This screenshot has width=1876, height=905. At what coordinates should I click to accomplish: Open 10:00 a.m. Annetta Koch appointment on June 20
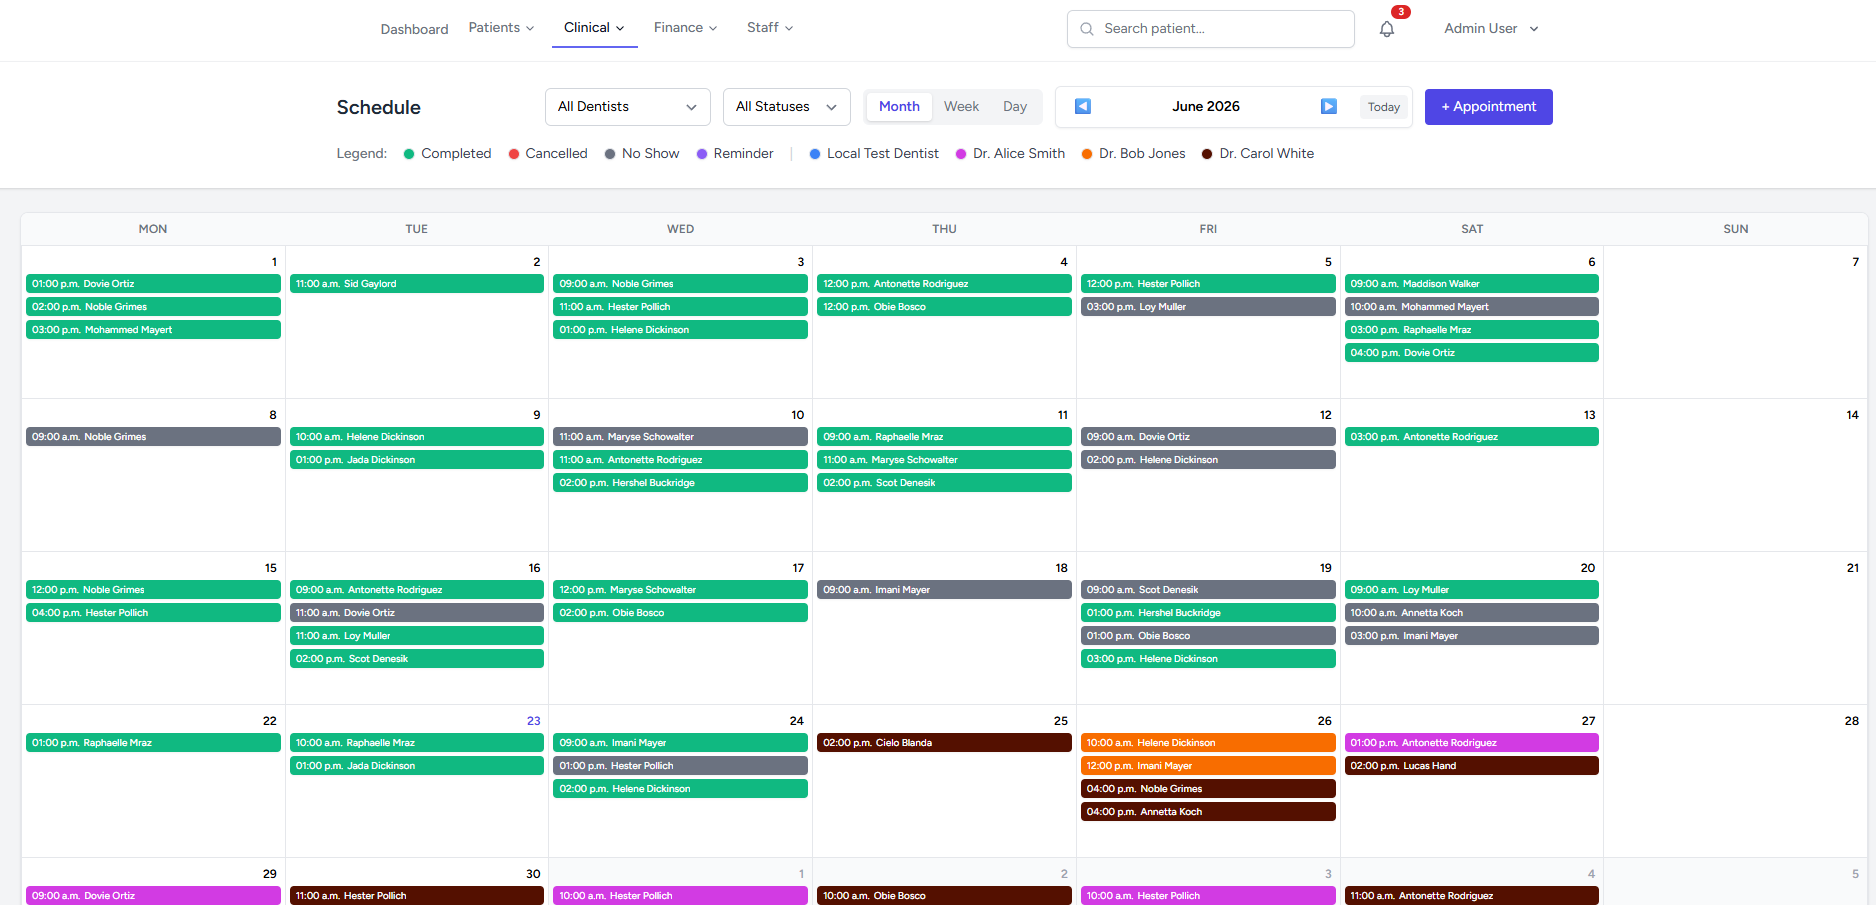click(1472, 613)
